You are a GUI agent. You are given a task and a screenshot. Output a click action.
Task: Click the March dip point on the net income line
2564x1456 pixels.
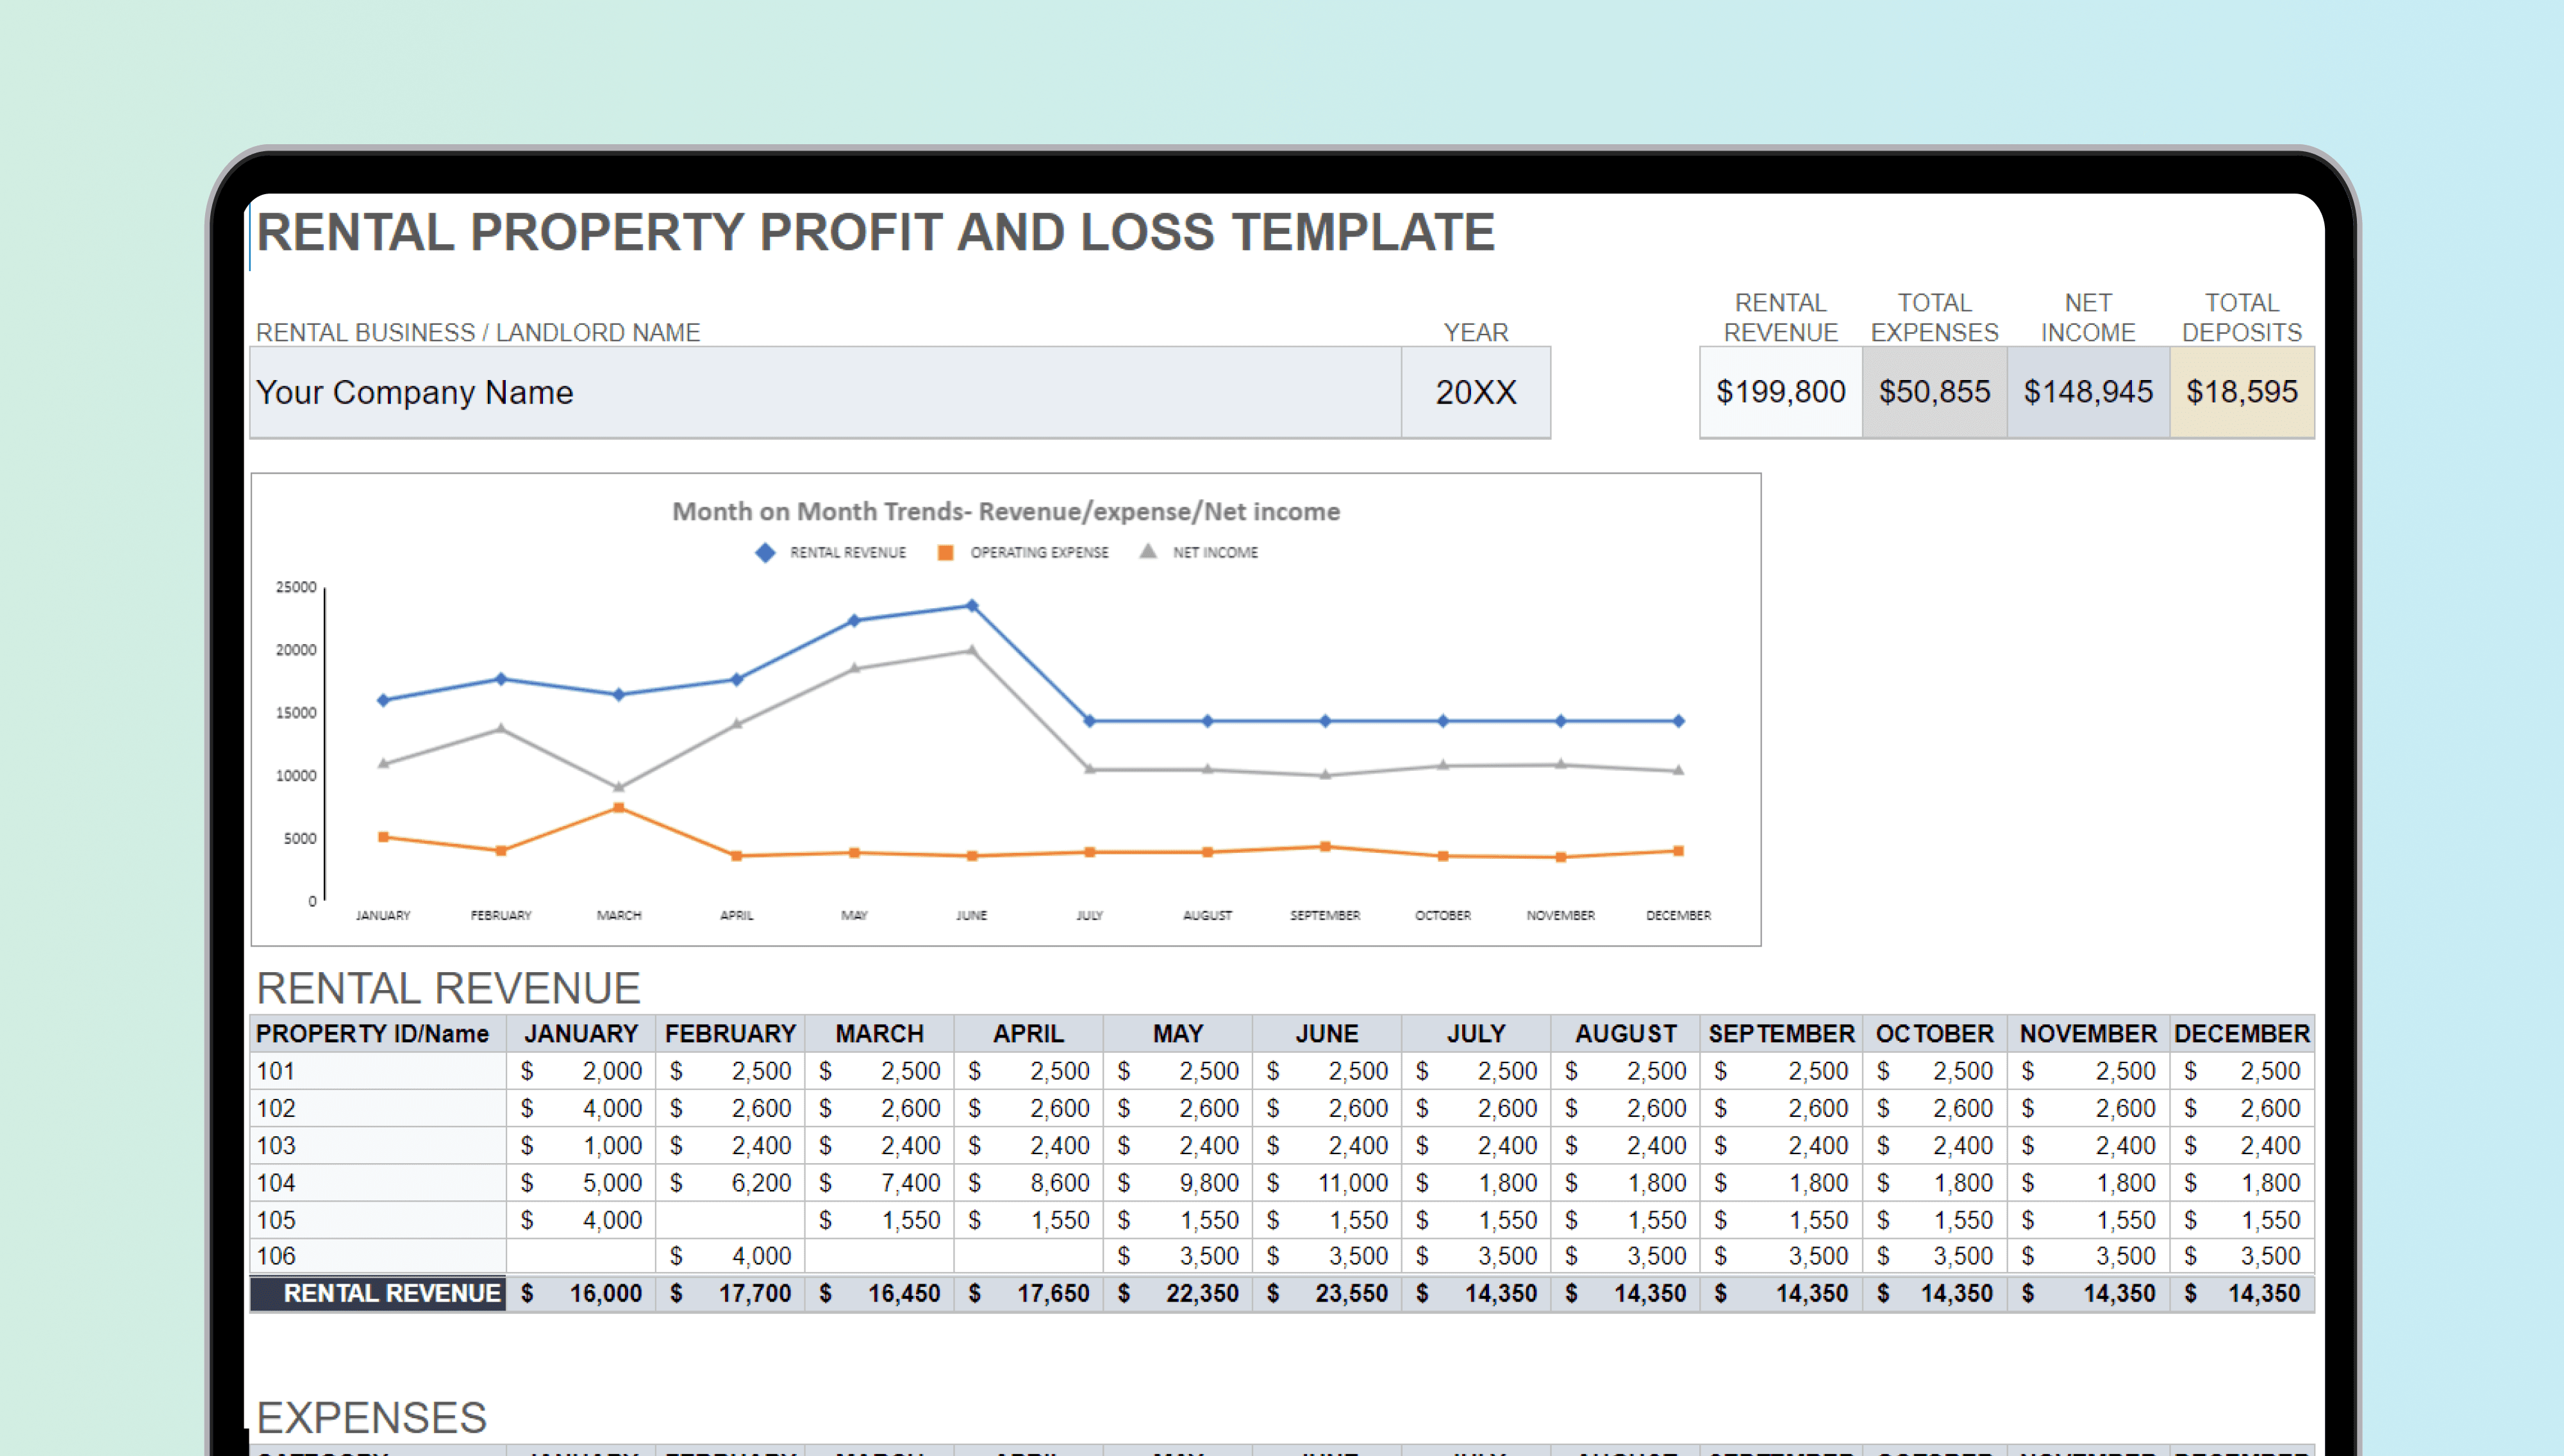click(x=619, y=787)
